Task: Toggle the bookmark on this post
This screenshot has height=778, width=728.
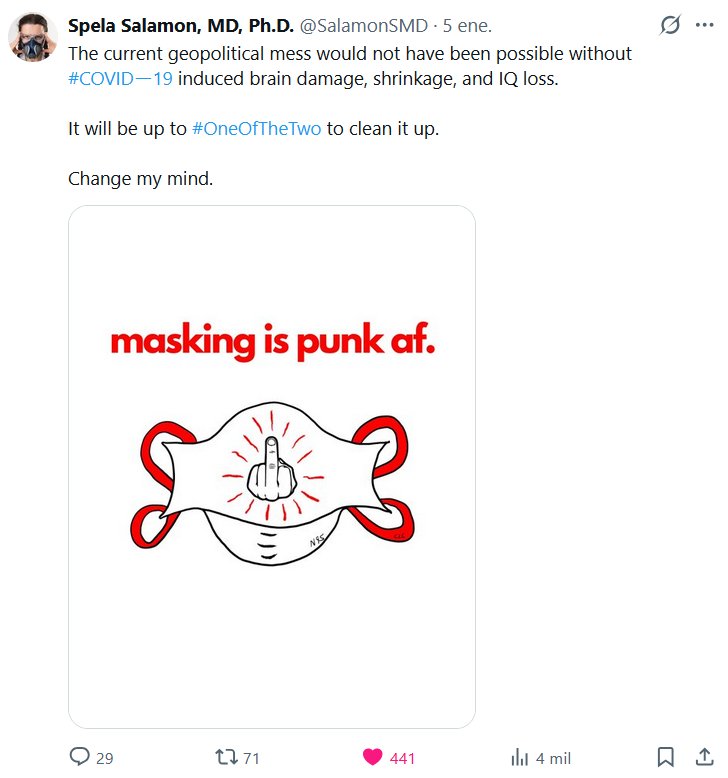Action: click(x=666, y=757)
